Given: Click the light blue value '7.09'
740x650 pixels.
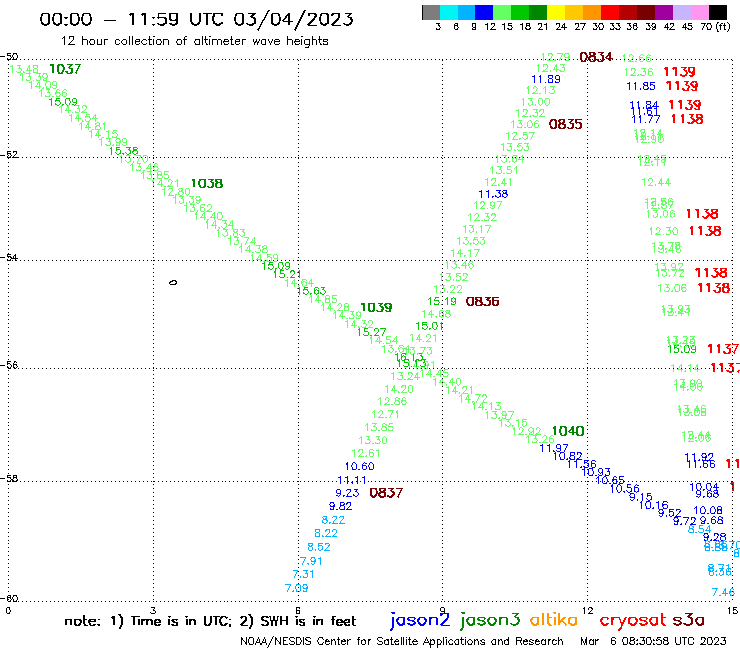Looking at the screenshot, I should coord(297,589).
